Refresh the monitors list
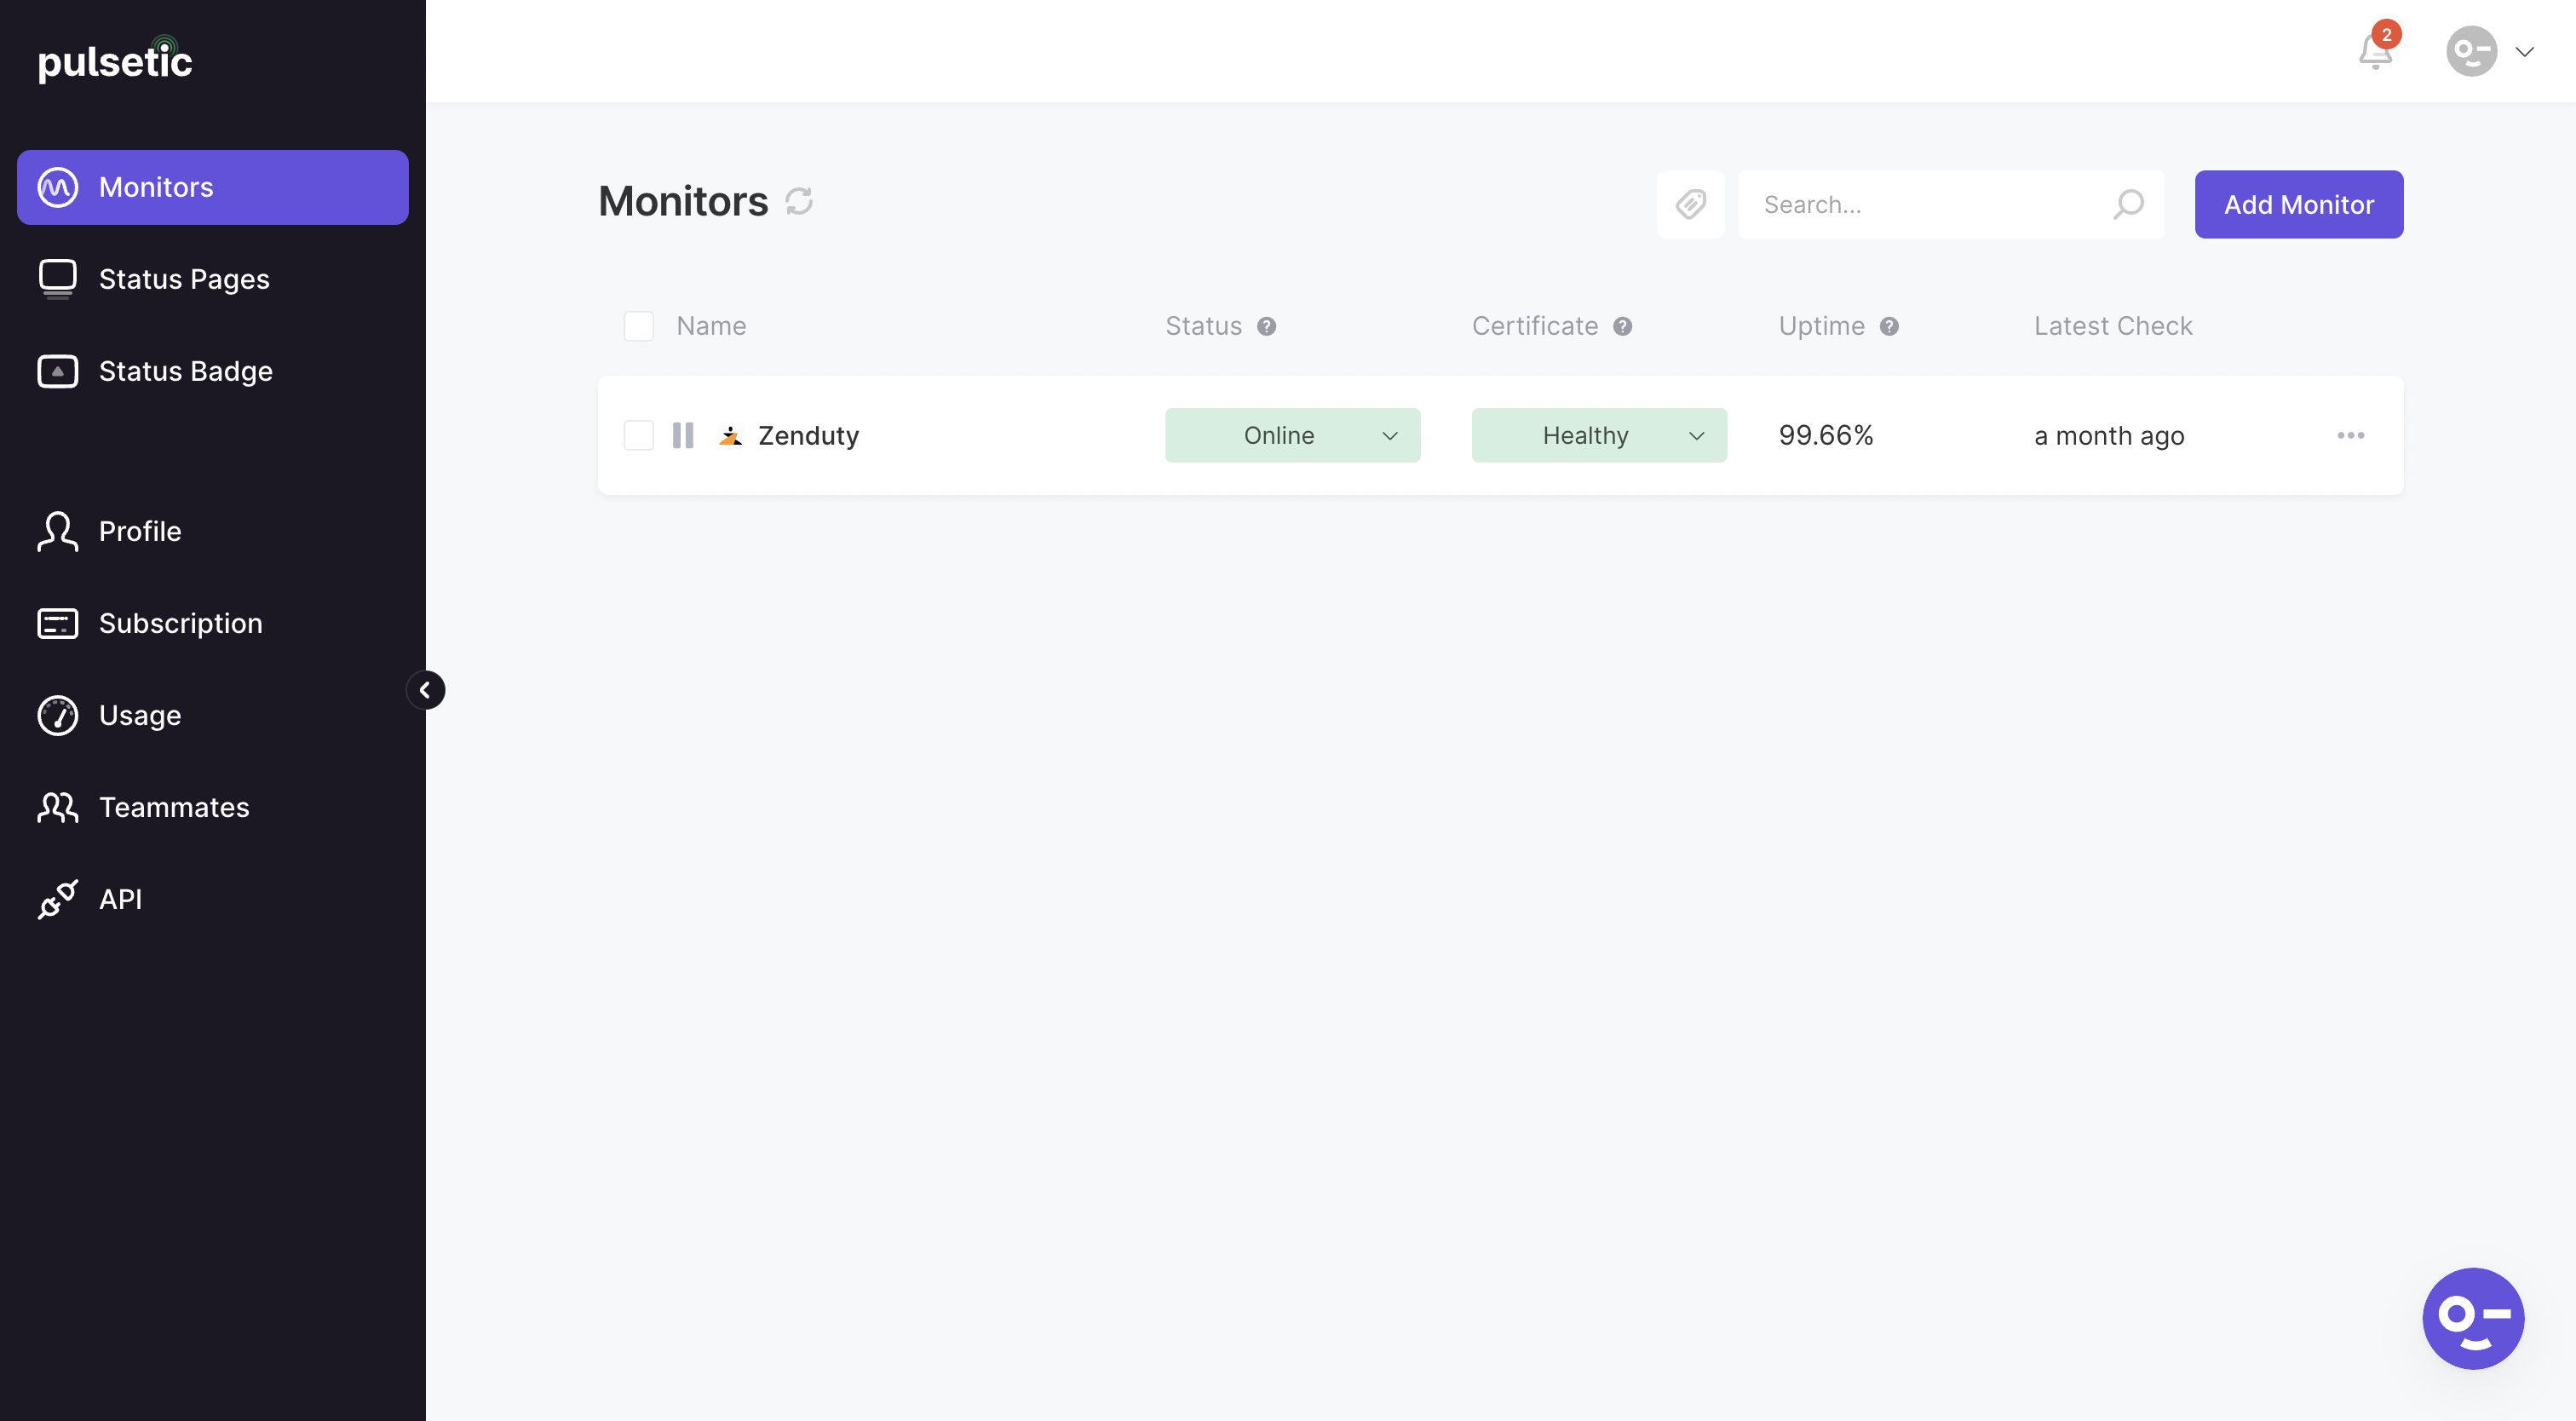 [x=799, y=201]
